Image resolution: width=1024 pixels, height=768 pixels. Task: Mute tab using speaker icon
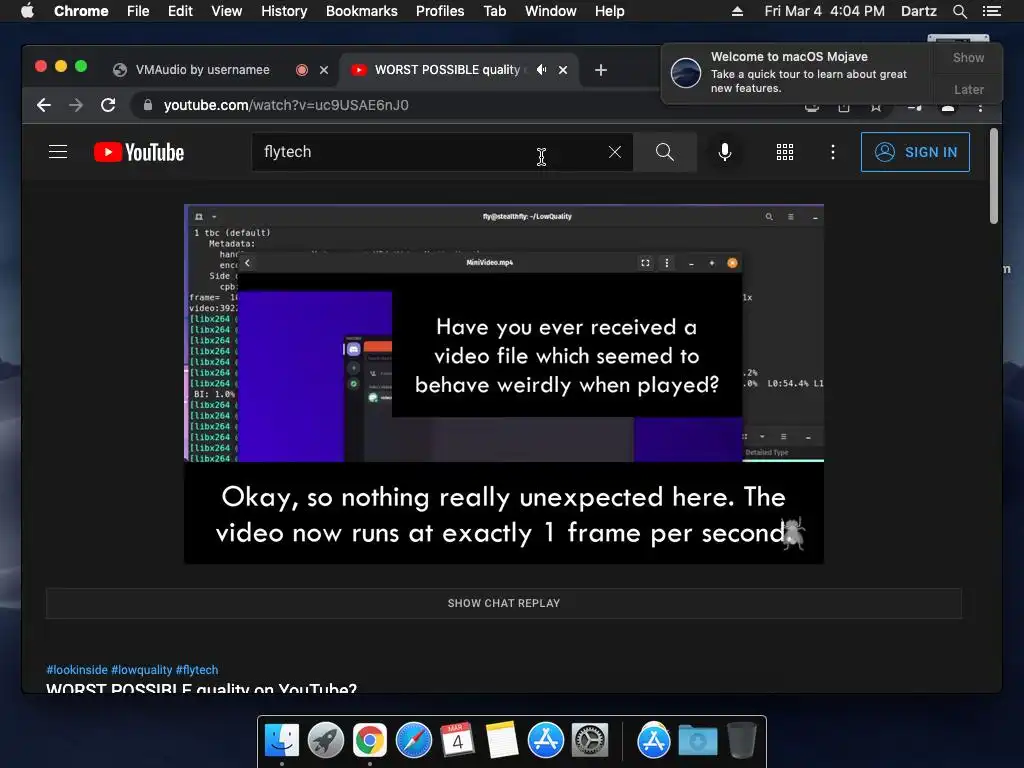pyautogui.click(x=541, y=70)
